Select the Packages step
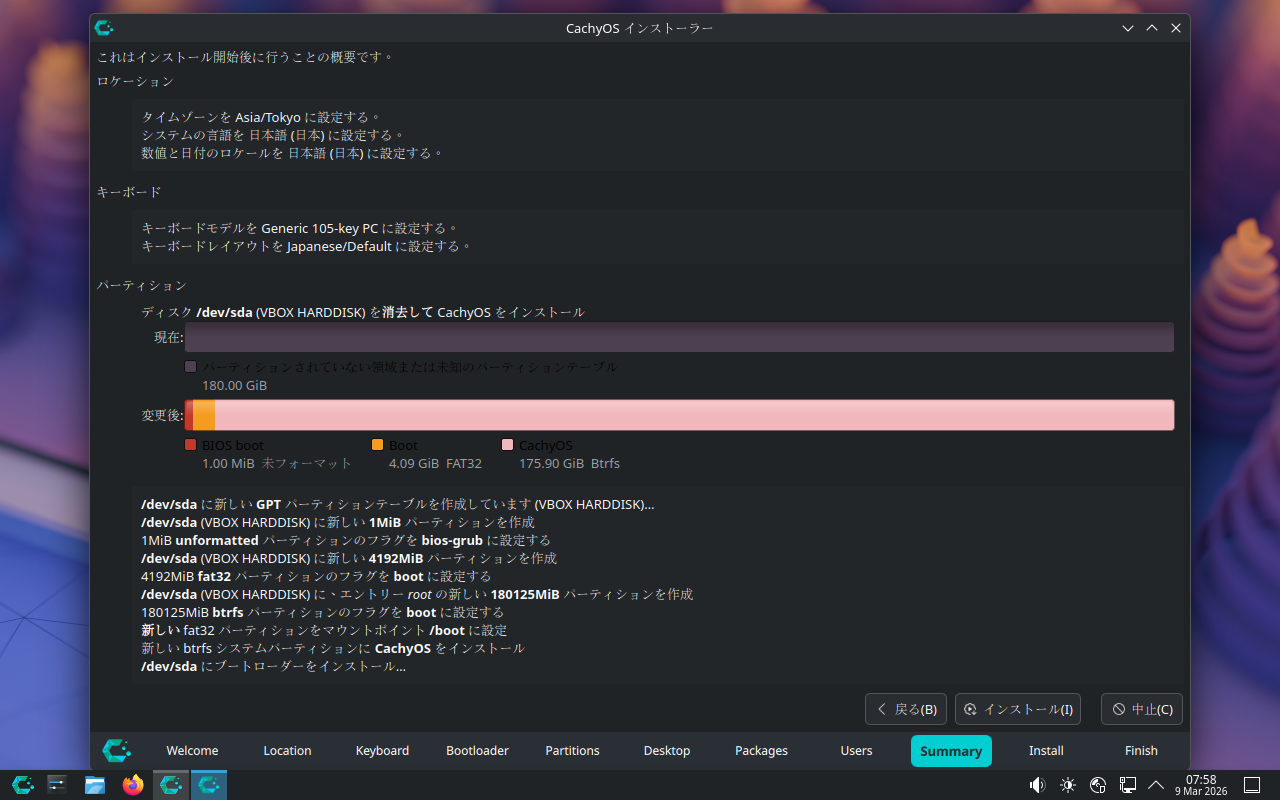The image size is (1280, 800). (761, 751)
